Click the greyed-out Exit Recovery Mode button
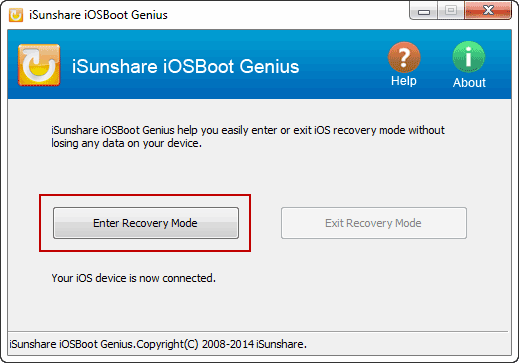This screenshot has height=363, width=519. click(x=374, y=223)
